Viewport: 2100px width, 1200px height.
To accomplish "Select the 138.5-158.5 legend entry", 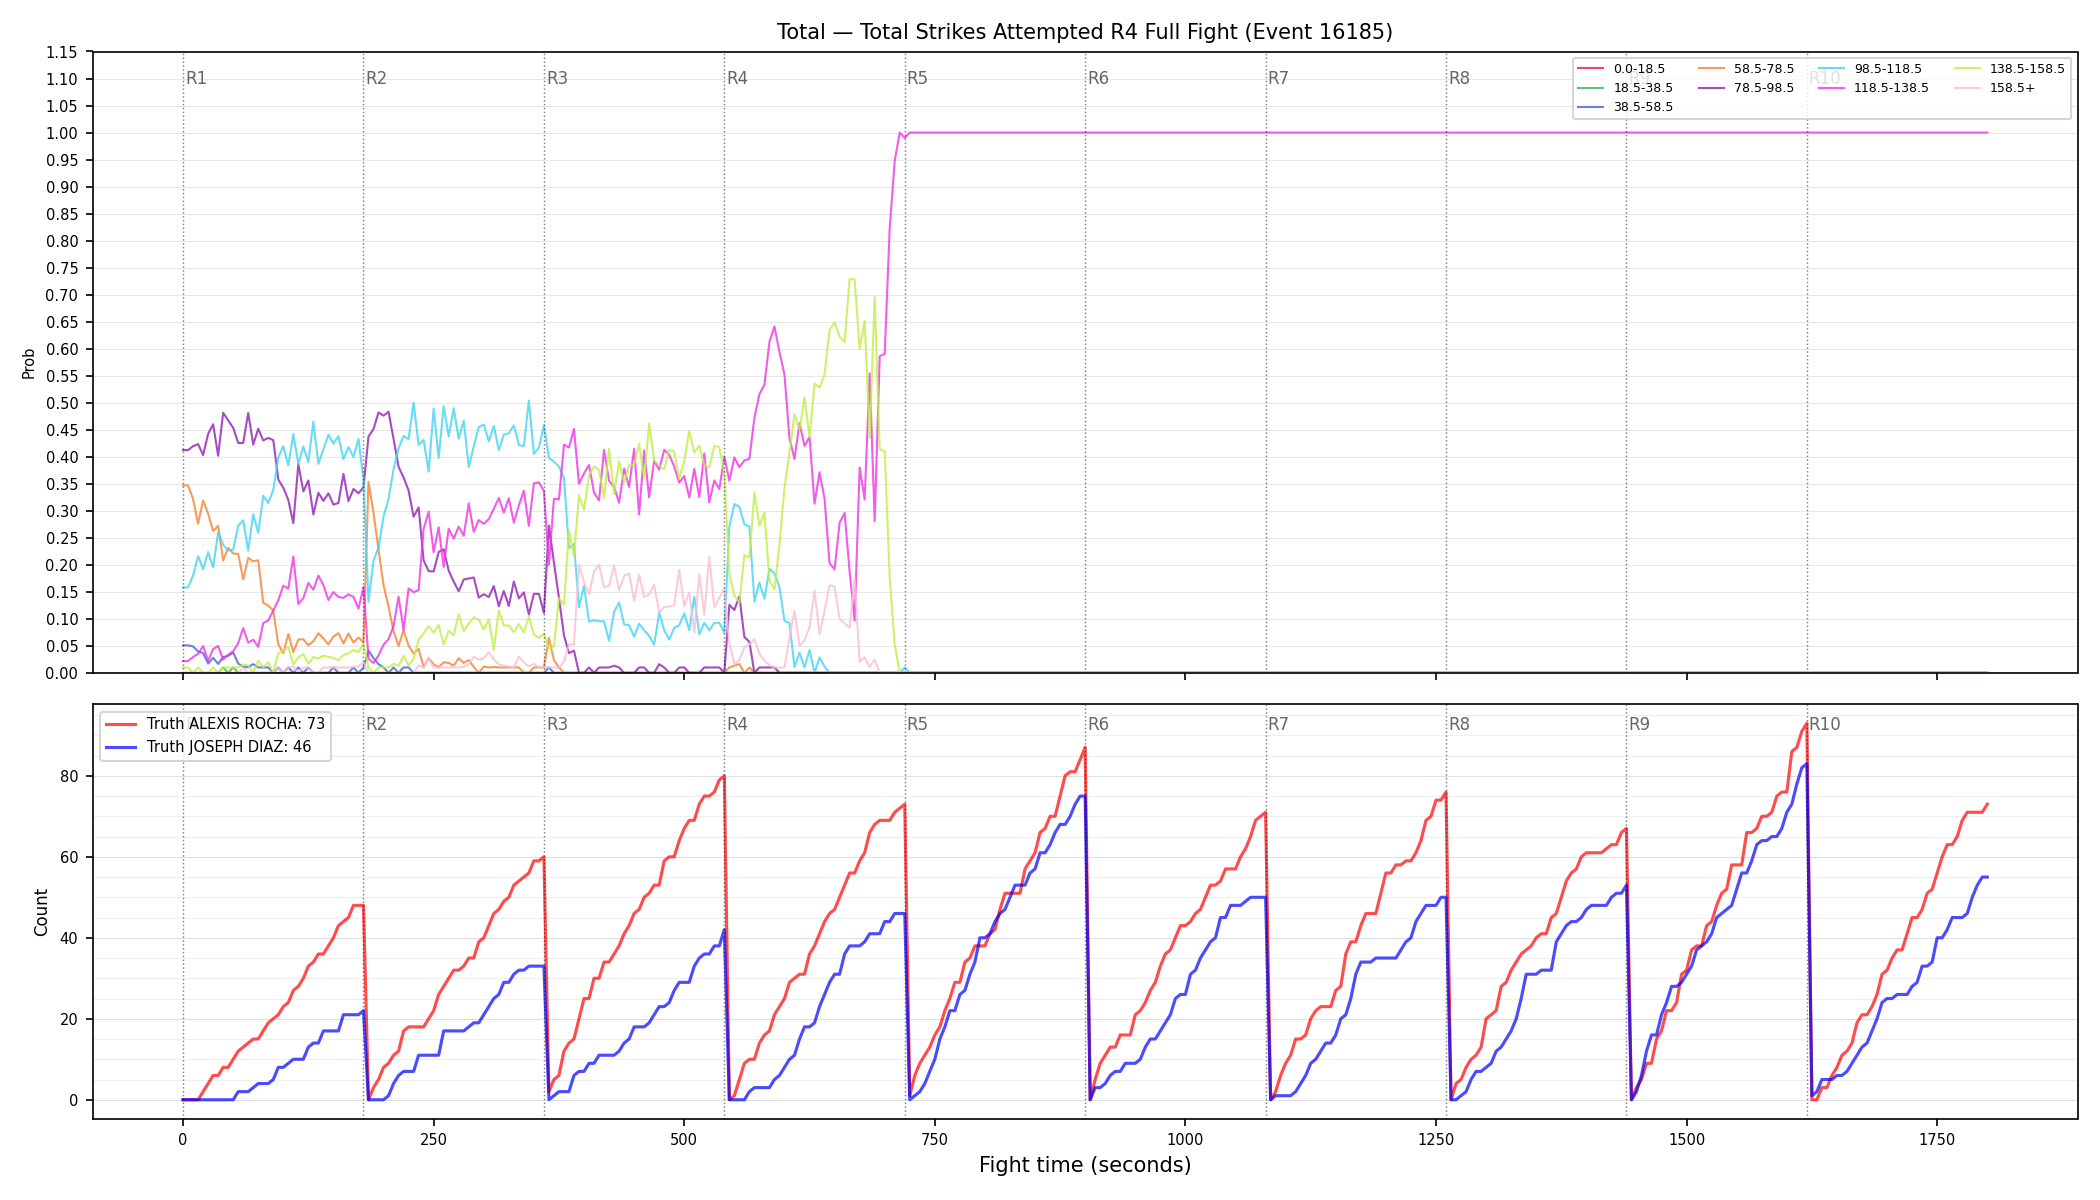I will click(2008, 69).
